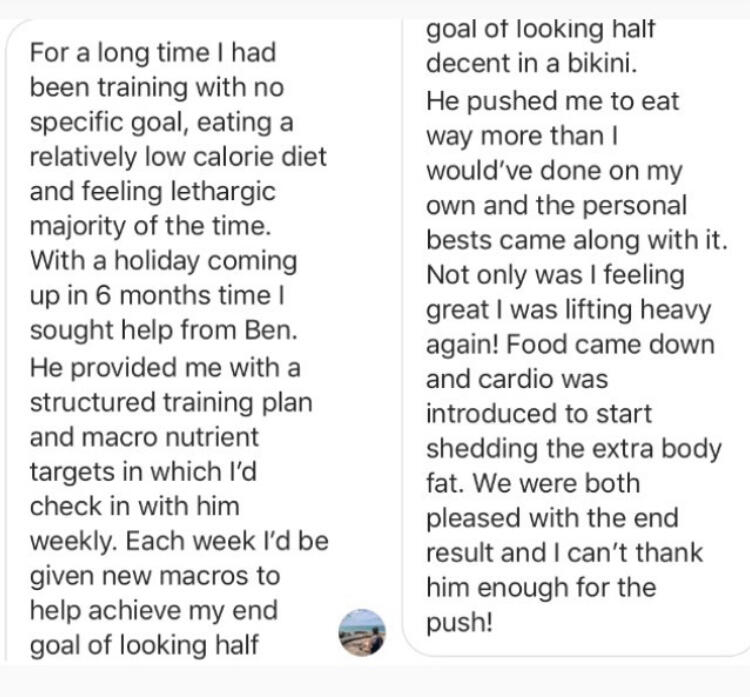Click 'decent in a bikini.' text
This screenshot has height=697, width=750.
point(532,63)
